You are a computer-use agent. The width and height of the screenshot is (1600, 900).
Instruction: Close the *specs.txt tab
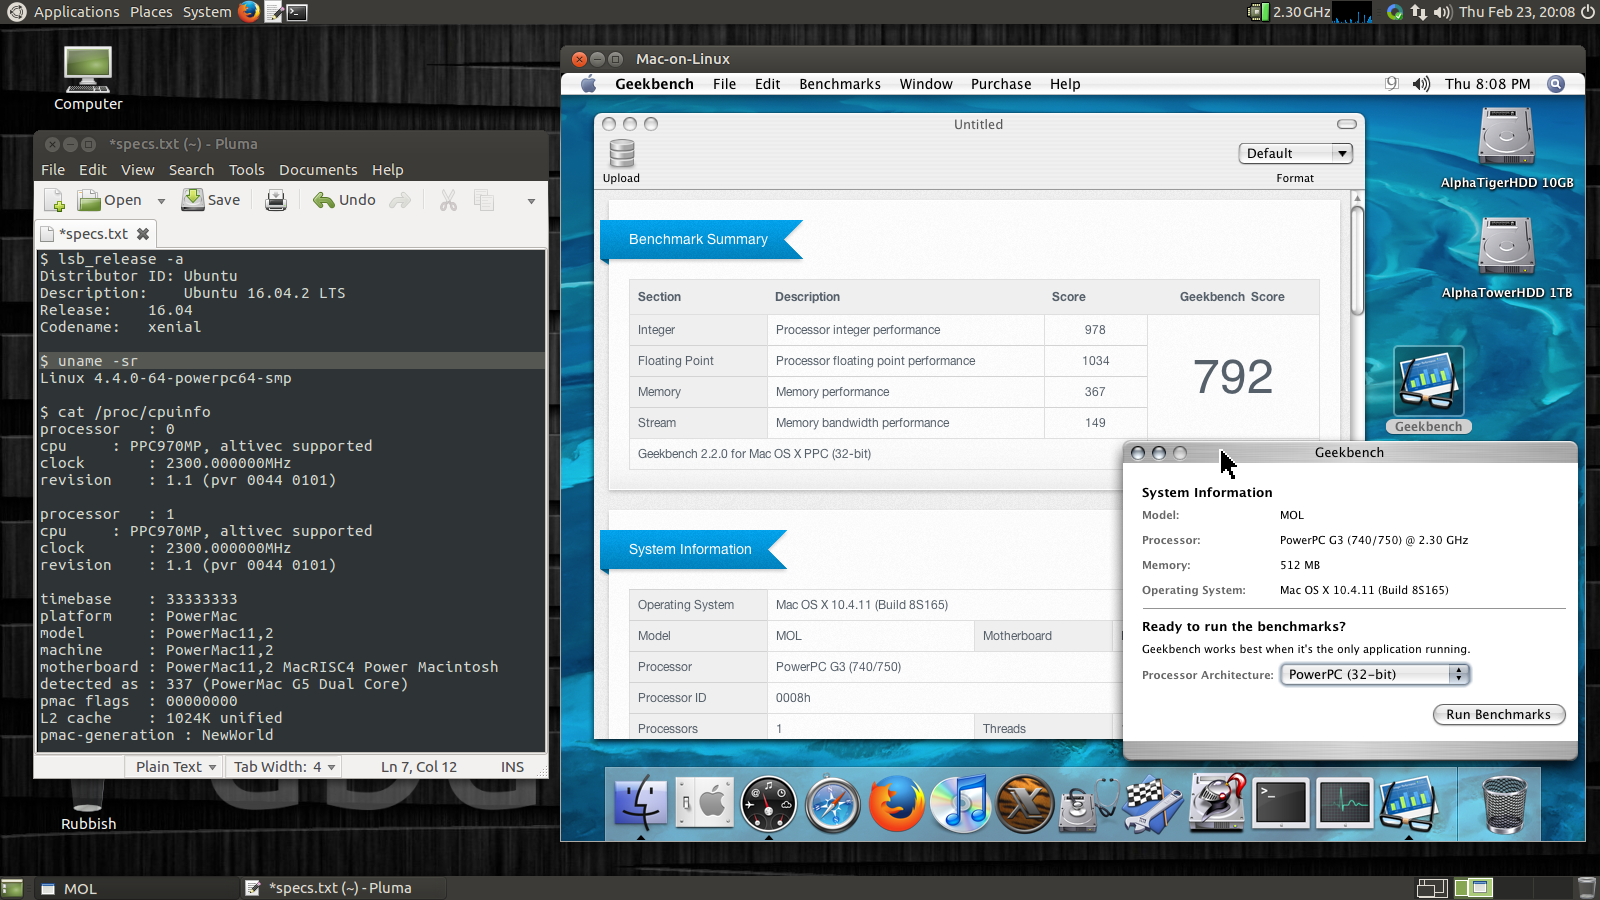coord(143,234)
